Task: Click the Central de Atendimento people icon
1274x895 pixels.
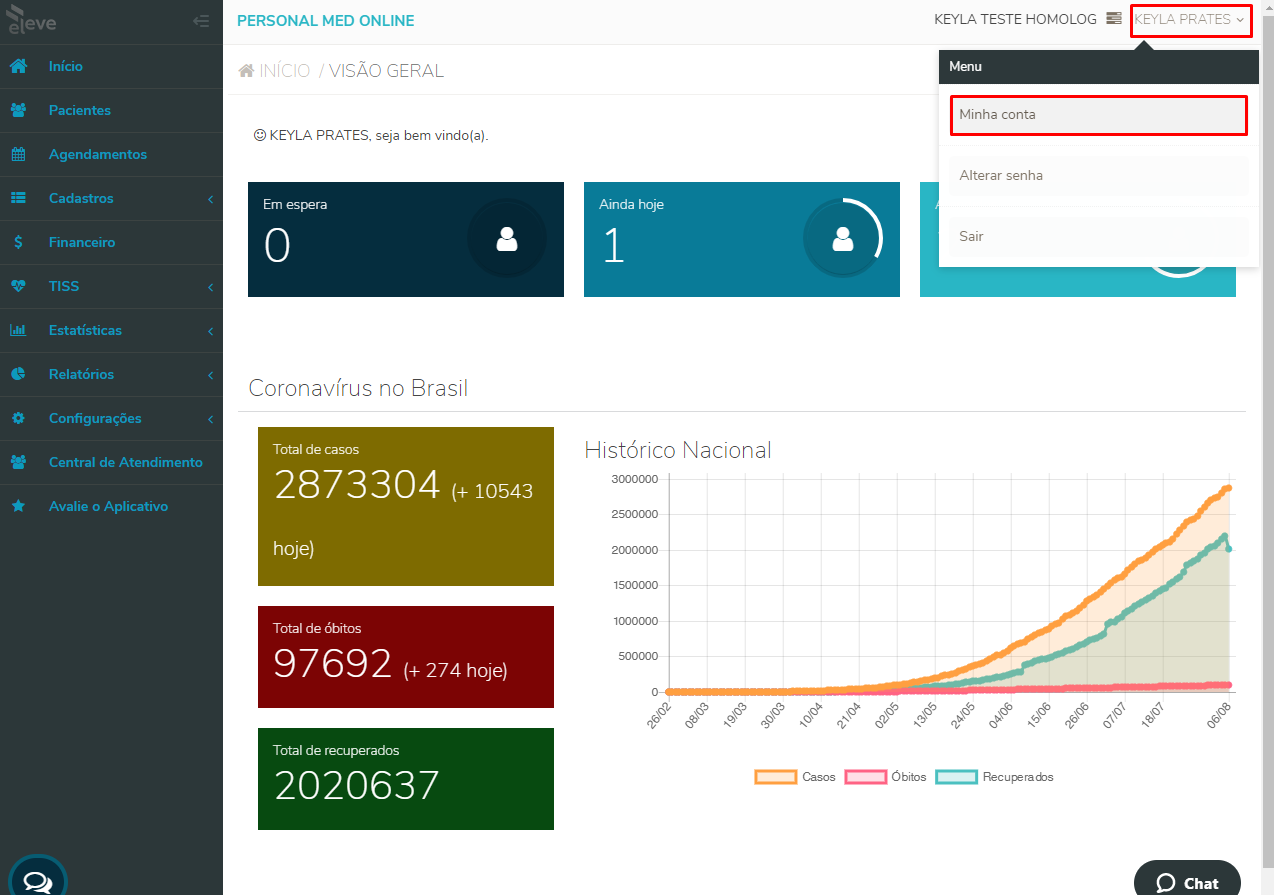Action: coord(18,462)
